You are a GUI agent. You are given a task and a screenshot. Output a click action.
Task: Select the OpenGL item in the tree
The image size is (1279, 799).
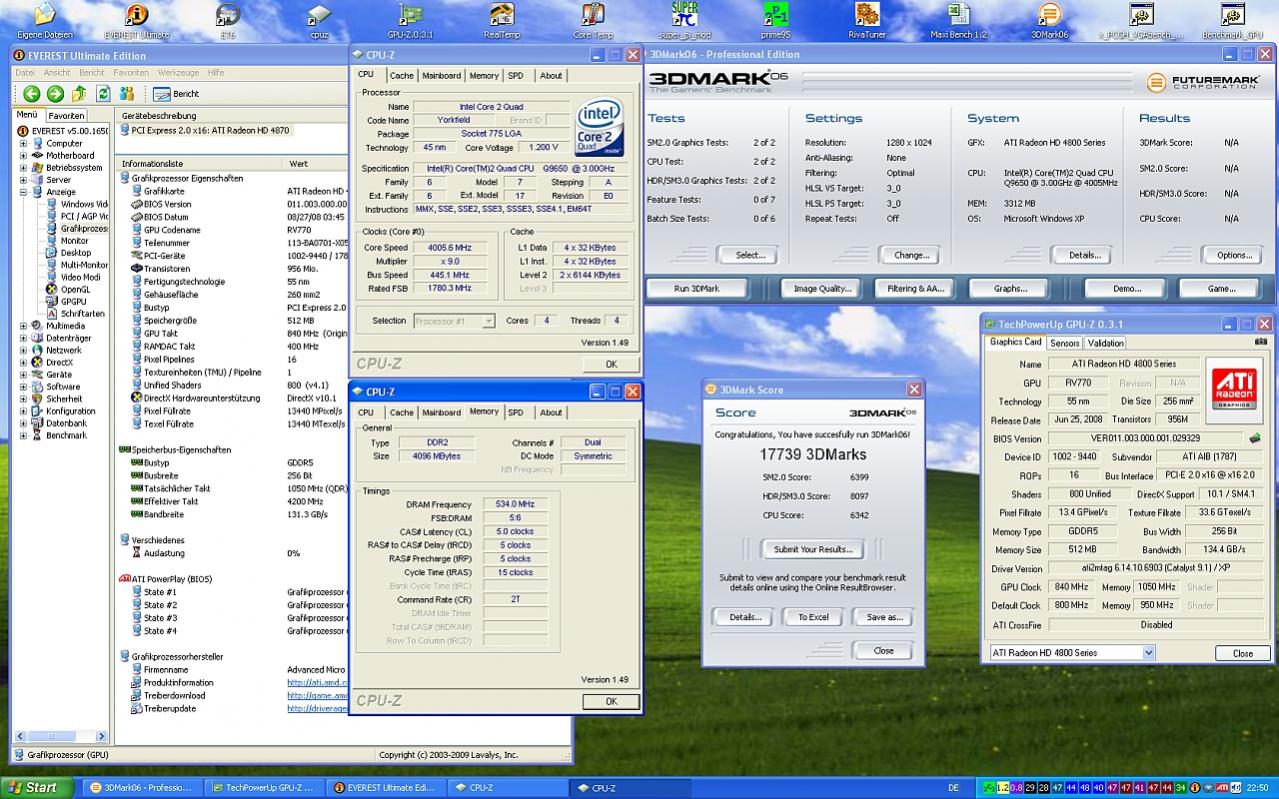pos(75,289)
